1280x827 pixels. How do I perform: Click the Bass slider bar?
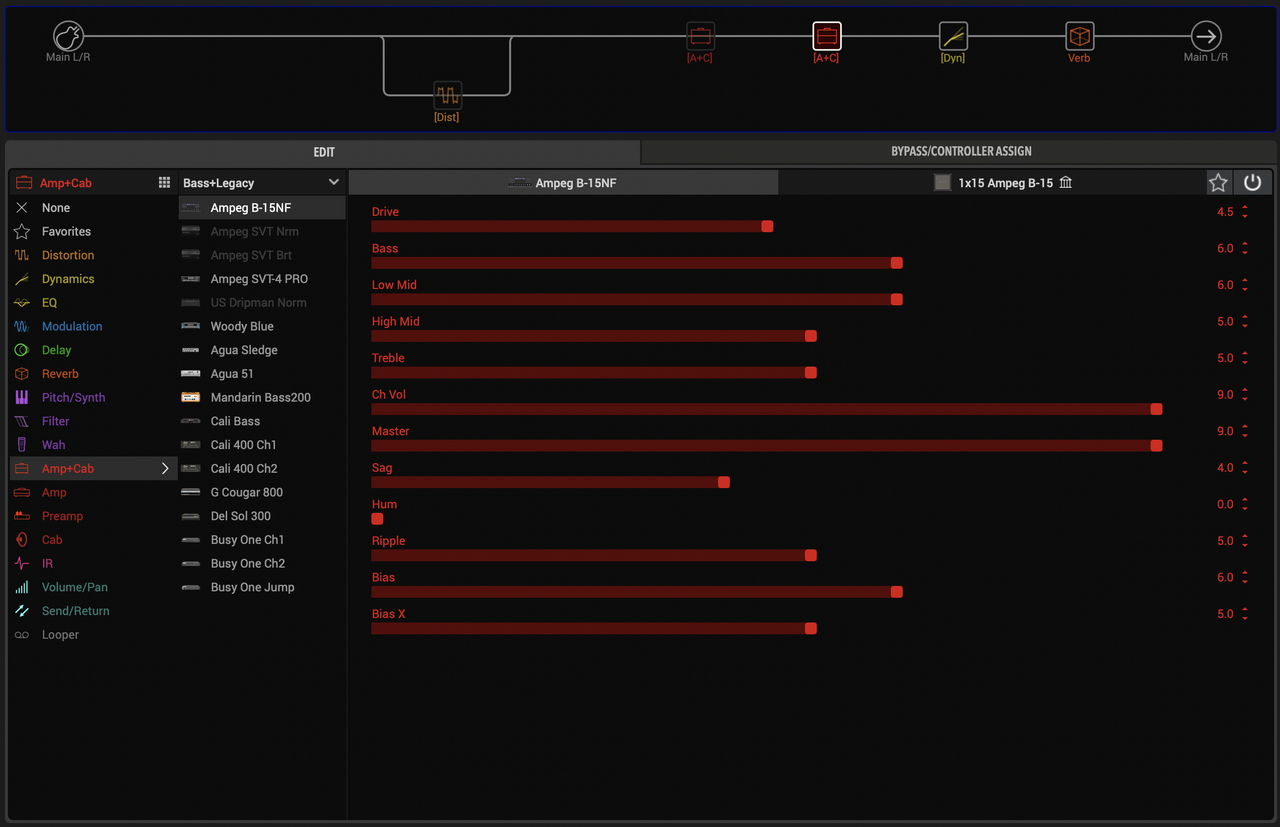click(637, 263)
